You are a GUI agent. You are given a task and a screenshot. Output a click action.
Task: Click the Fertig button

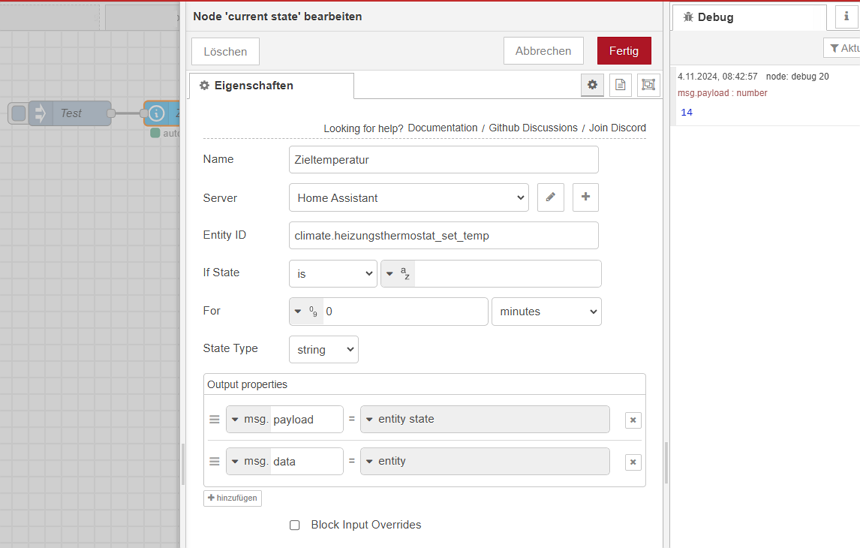pos(624,51)
